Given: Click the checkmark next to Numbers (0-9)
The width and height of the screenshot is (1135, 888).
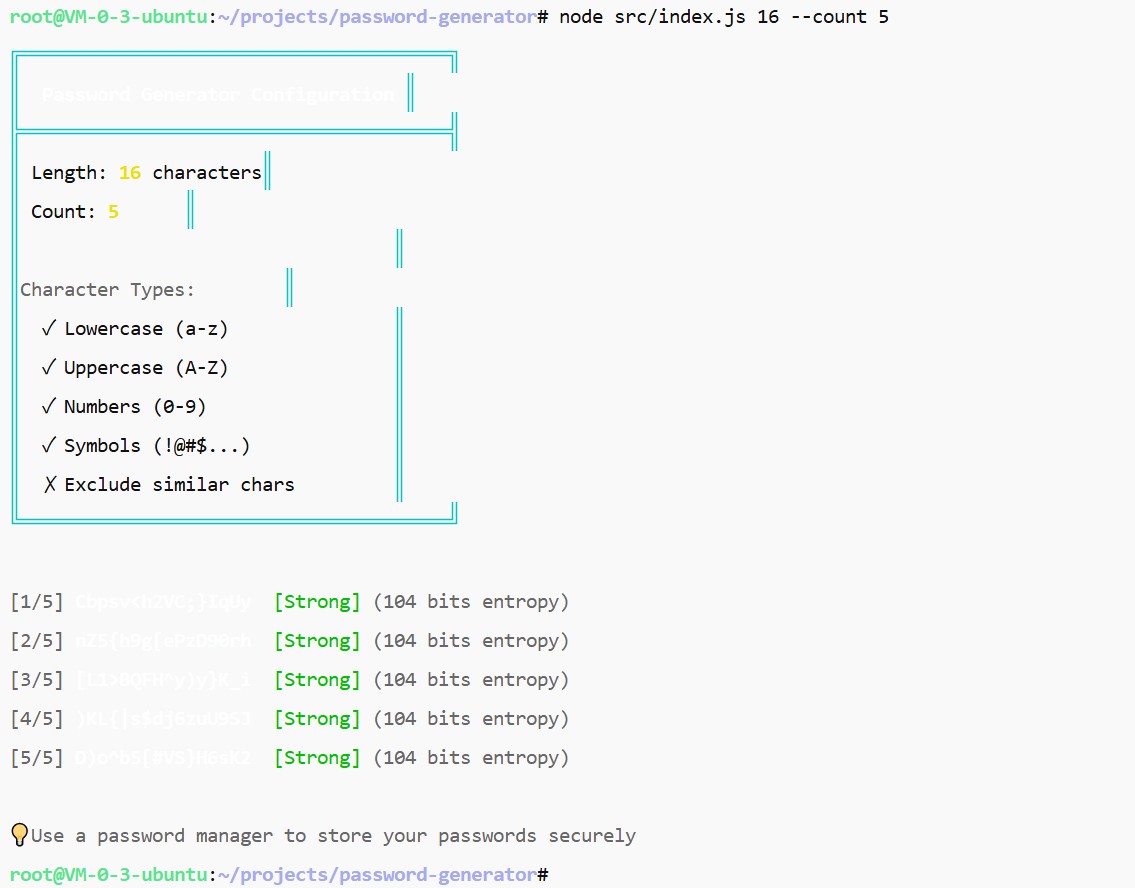Looking at the screenshot, I should pos(48,406).
